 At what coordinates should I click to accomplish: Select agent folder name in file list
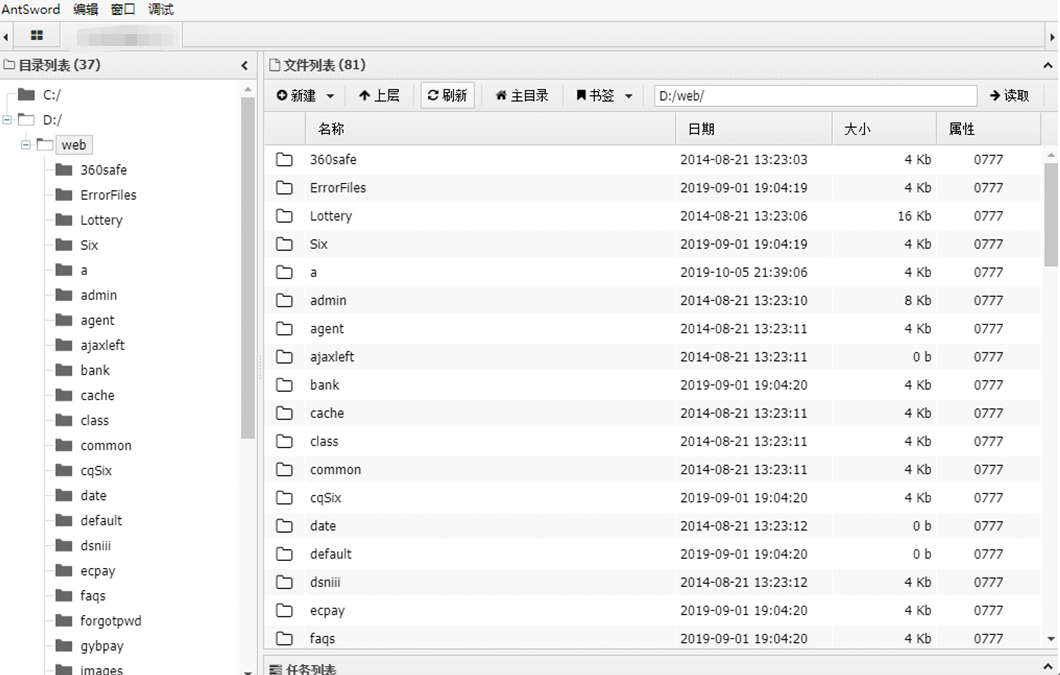tap(327, 329)
